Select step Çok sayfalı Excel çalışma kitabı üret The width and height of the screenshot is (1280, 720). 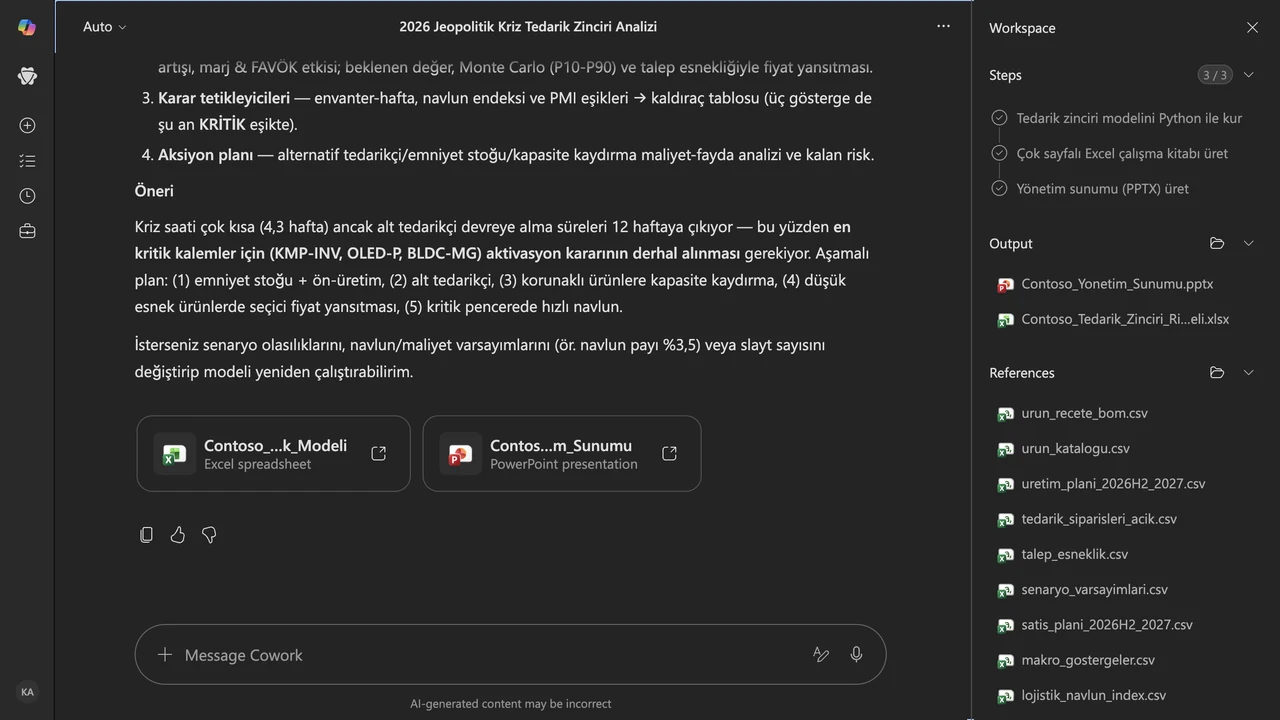pos(1121,153)
